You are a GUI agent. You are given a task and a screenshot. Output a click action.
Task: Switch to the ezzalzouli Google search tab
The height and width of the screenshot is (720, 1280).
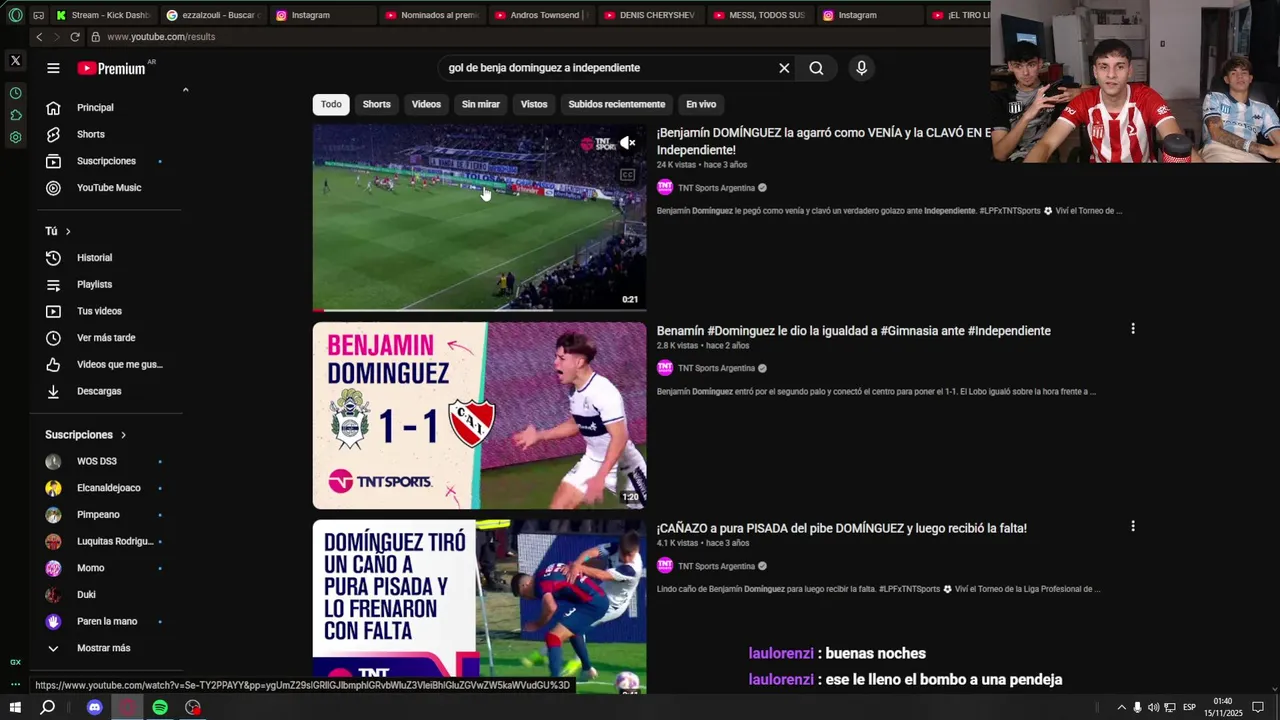[211, 15]
